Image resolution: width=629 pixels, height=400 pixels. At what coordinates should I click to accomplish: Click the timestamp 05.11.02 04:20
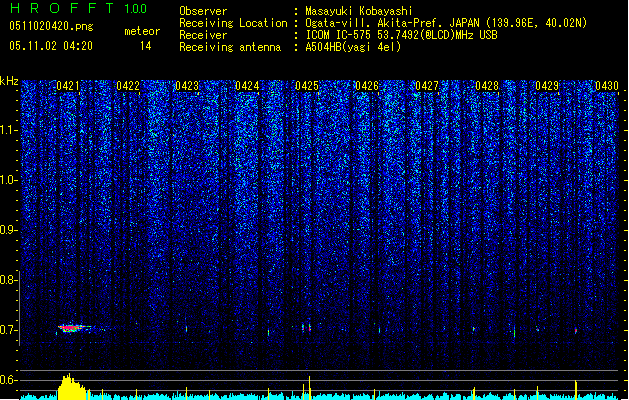51,46
